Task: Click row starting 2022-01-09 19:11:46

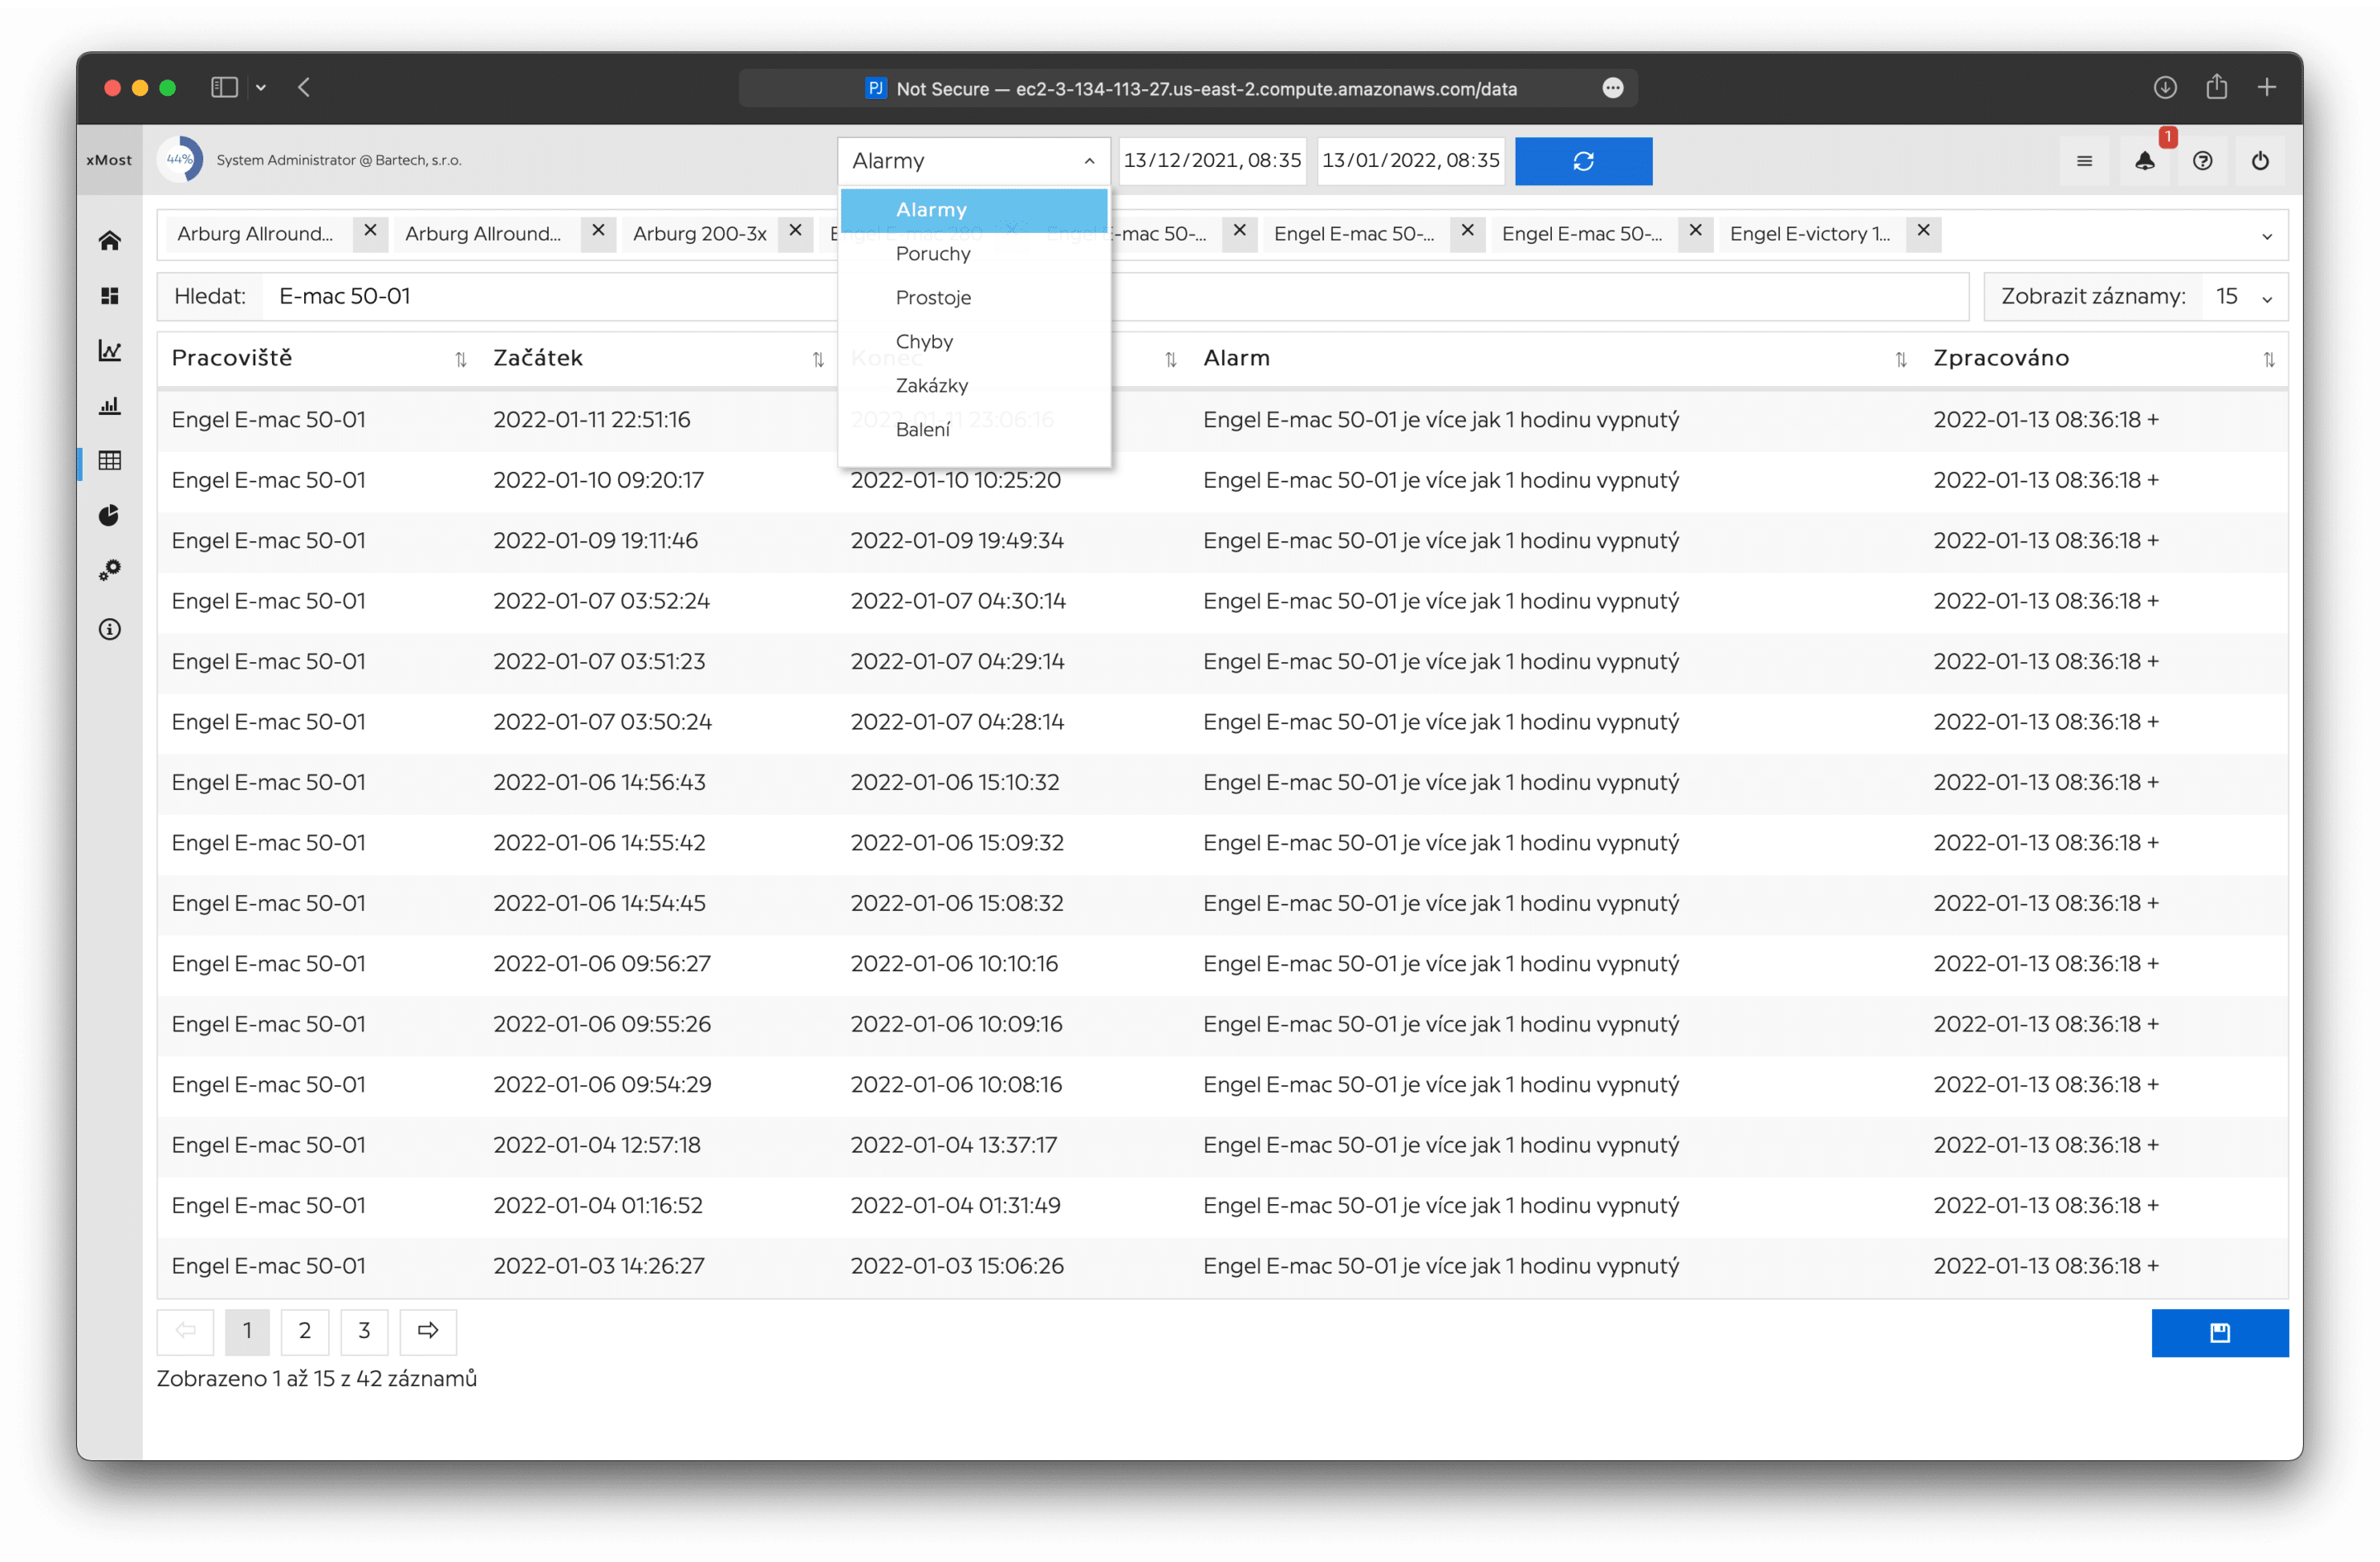Action: 1222,541
